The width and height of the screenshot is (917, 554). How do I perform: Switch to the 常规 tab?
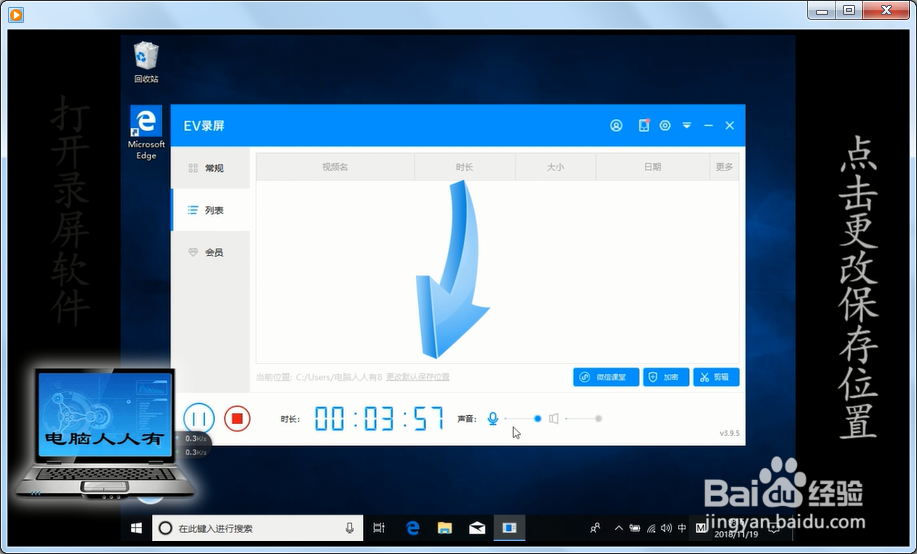coord(211,168)
